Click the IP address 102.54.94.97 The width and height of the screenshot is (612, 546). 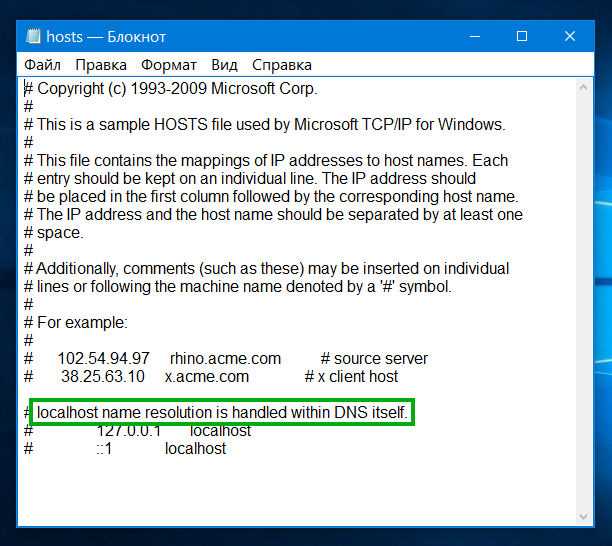[103, 358]
